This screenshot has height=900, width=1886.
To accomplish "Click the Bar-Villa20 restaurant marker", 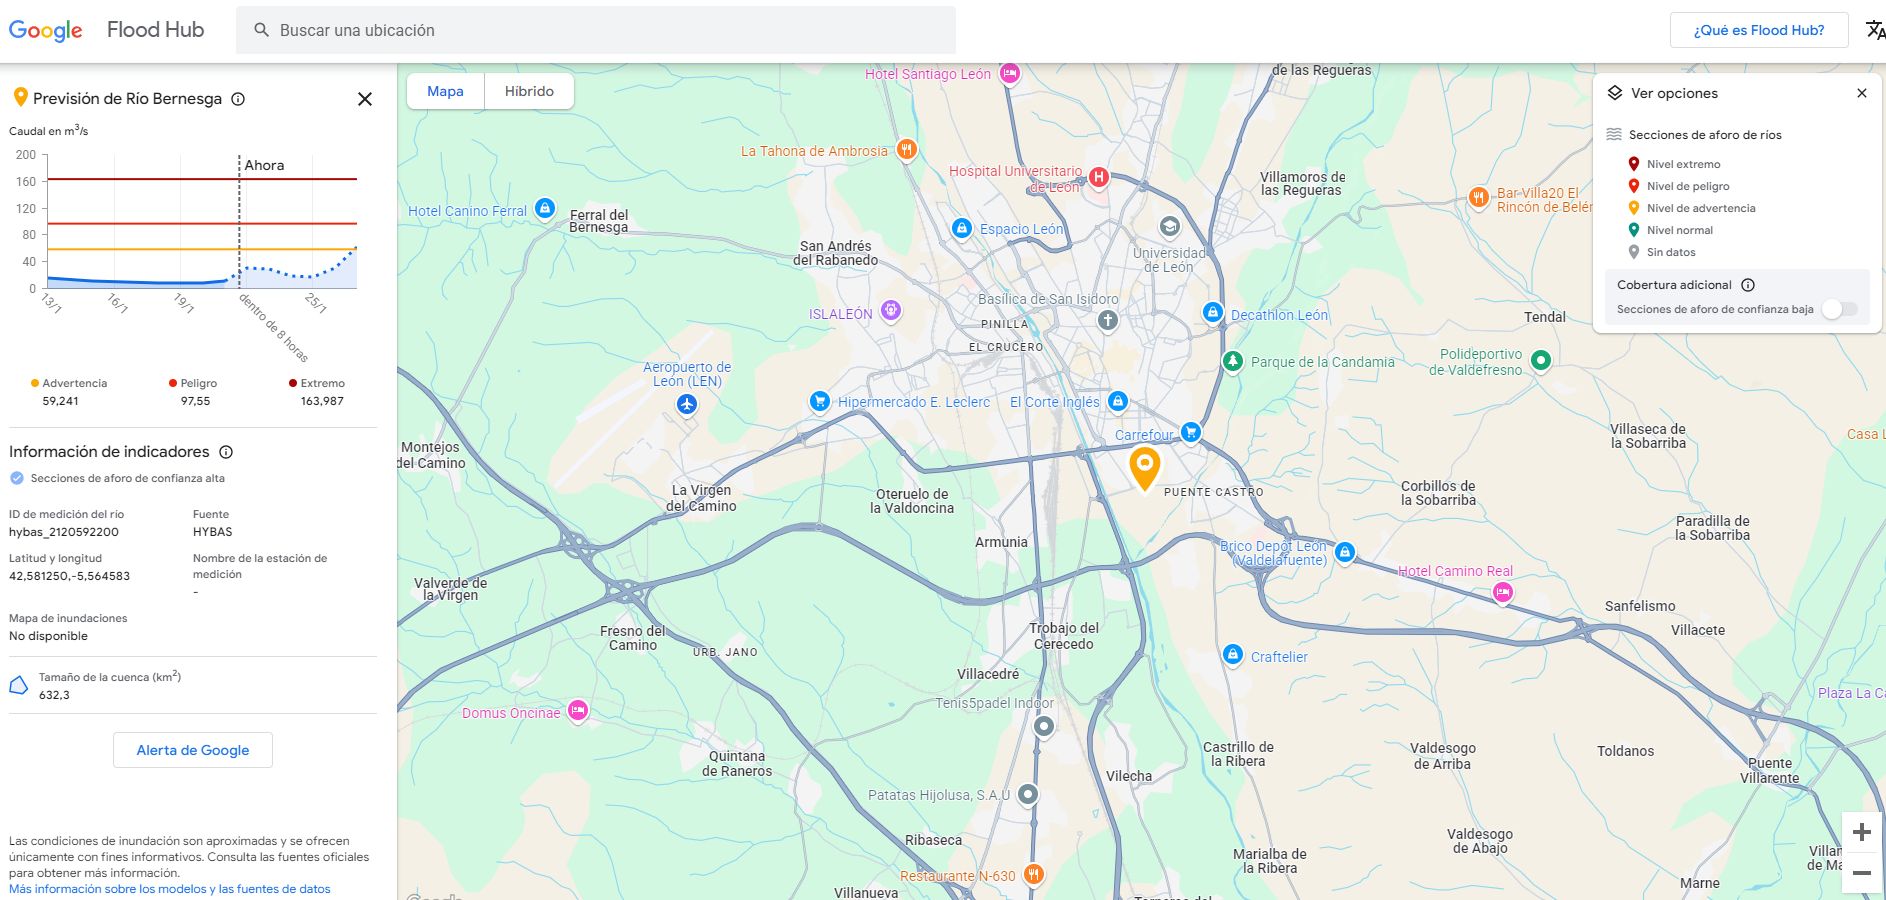I will 1479,197.
